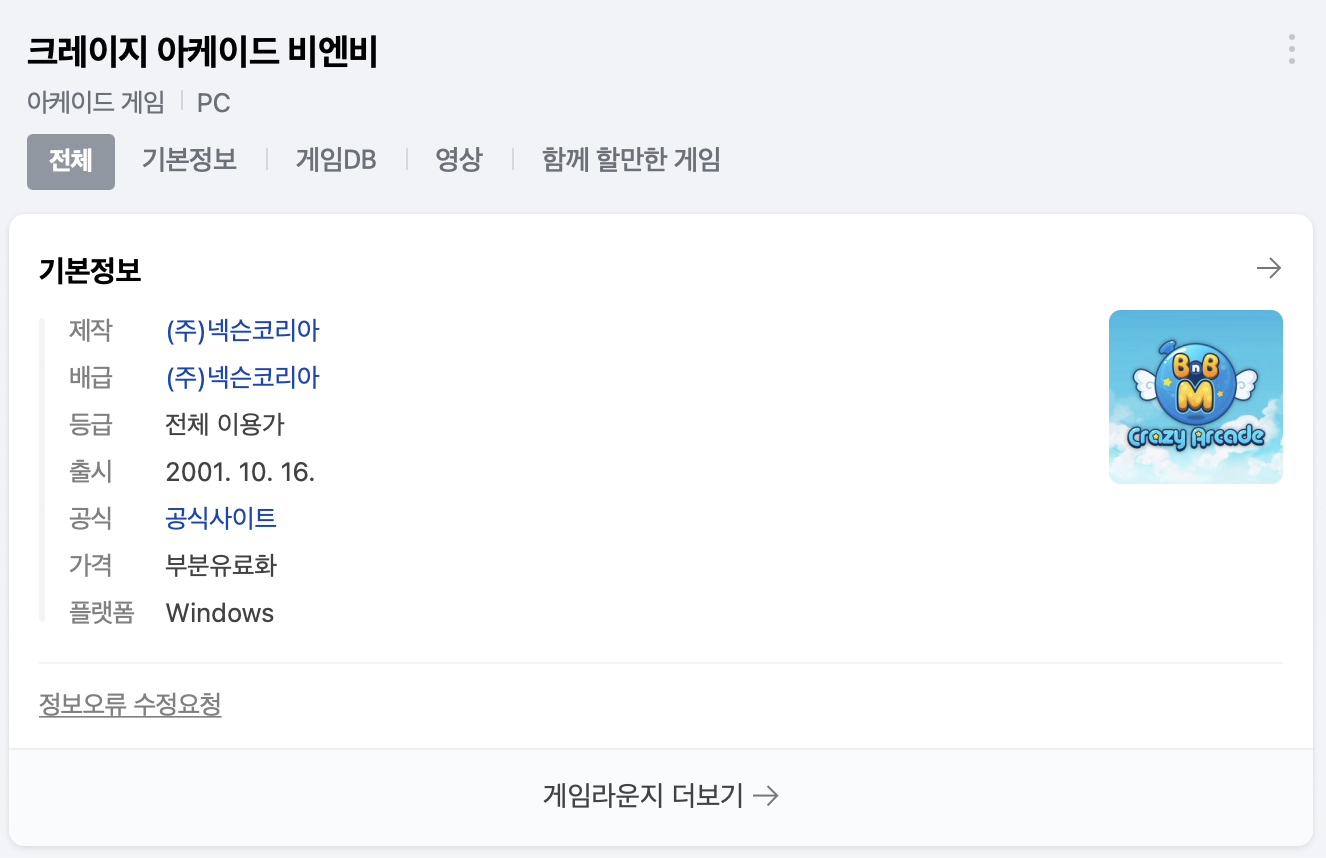Switch to the 기본정보 tab
Viewport: 1326px width, 858px height.
point(189,160)
